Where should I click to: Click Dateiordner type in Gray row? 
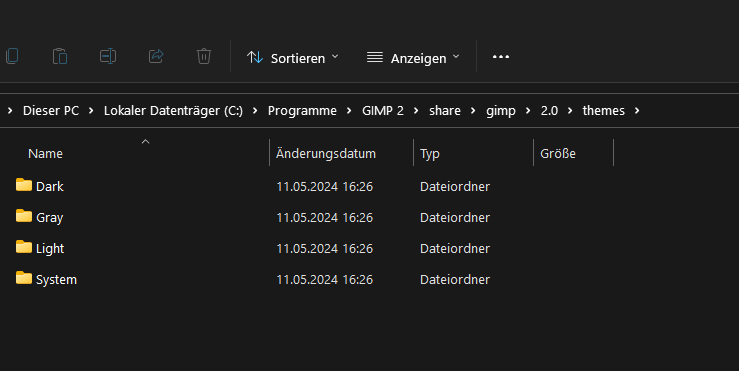click(x=455, y=218)
